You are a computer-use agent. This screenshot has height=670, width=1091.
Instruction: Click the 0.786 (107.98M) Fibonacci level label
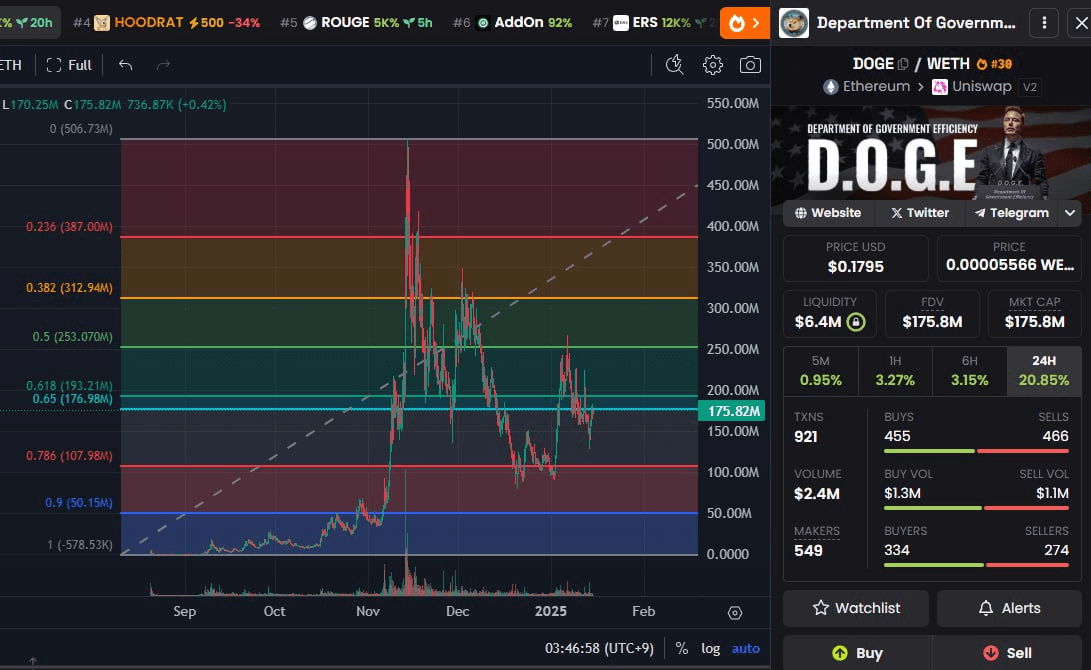coord(70,456)
